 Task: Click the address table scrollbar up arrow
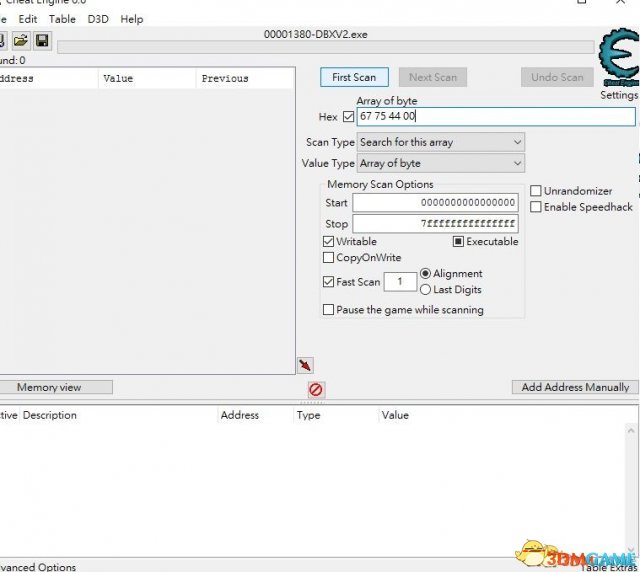[631, 430]
